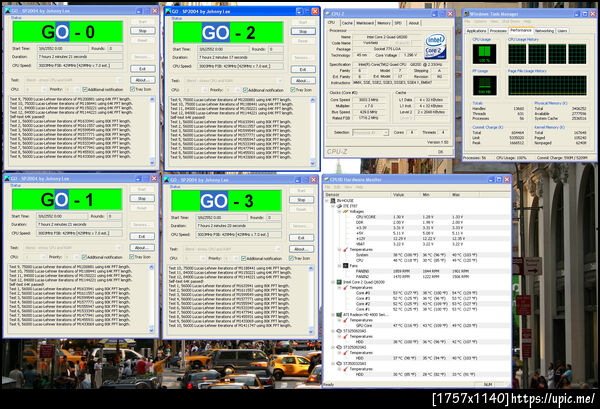Click the PF Usage gauge in Task Manager
Screen dimensions: 600x409
484,85
